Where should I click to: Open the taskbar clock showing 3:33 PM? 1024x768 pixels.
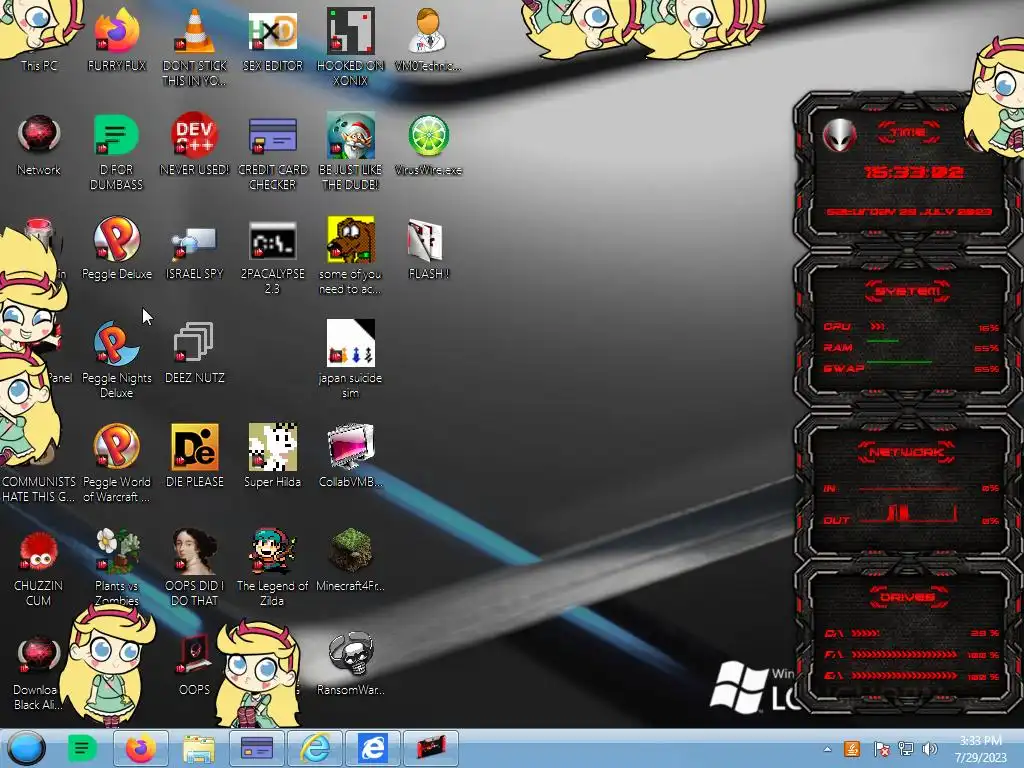[981, 748]
